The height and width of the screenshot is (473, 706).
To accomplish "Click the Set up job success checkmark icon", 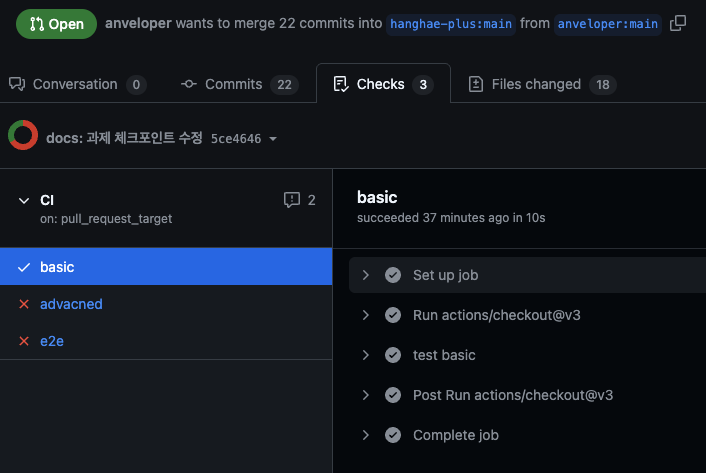I will tap(393, 275).
